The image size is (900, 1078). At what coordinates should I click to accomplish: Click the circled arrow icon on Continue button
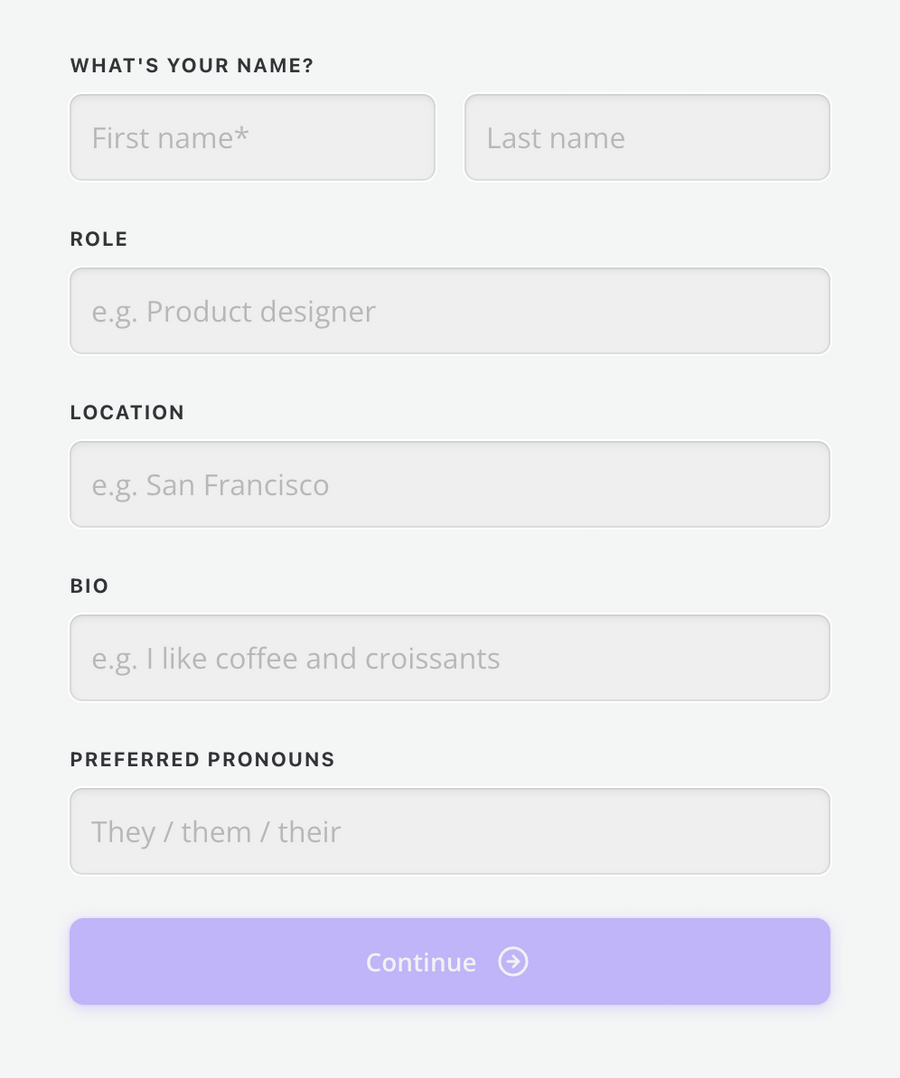point(514,962)
